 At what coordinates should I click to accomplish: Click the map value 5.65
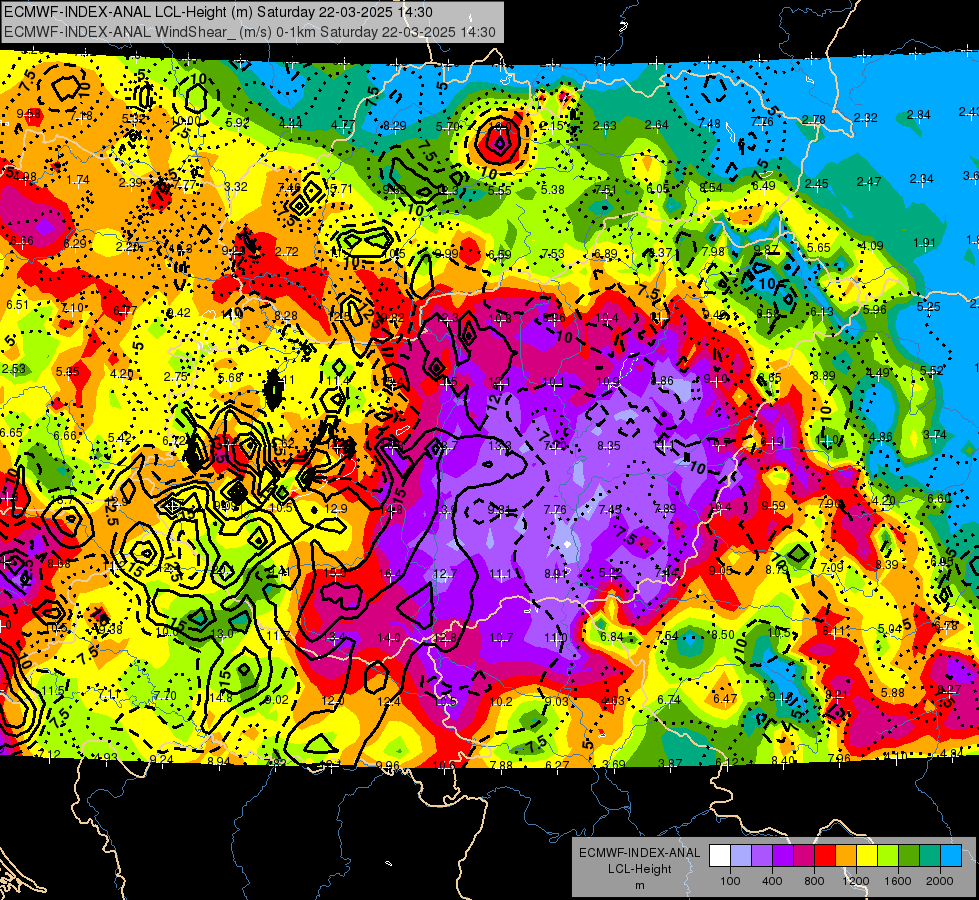pyautogui.click(x=818, y=248)
